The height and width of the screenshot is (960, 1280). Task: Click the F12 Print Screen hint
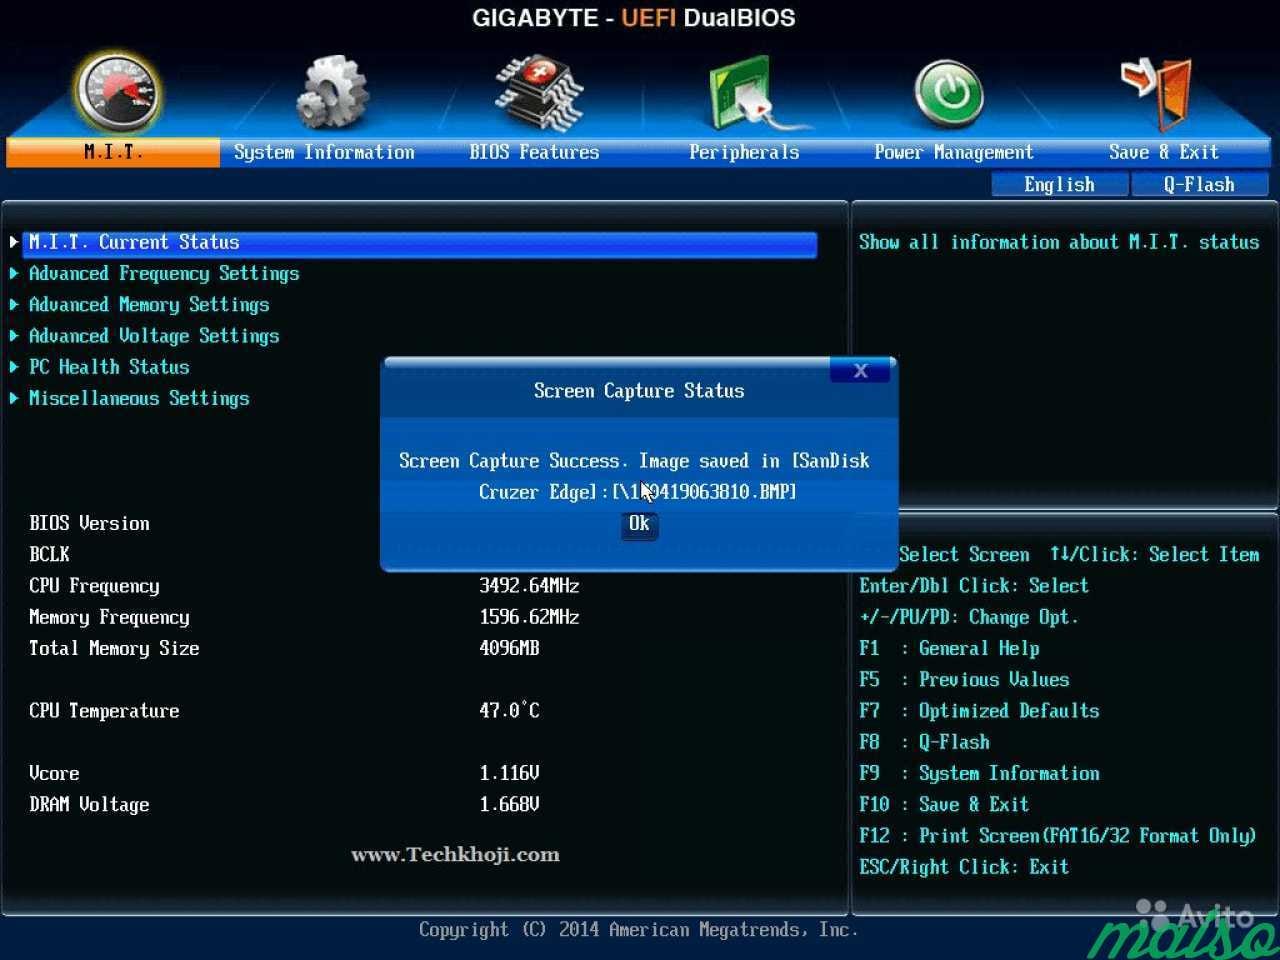point(1058,836)
